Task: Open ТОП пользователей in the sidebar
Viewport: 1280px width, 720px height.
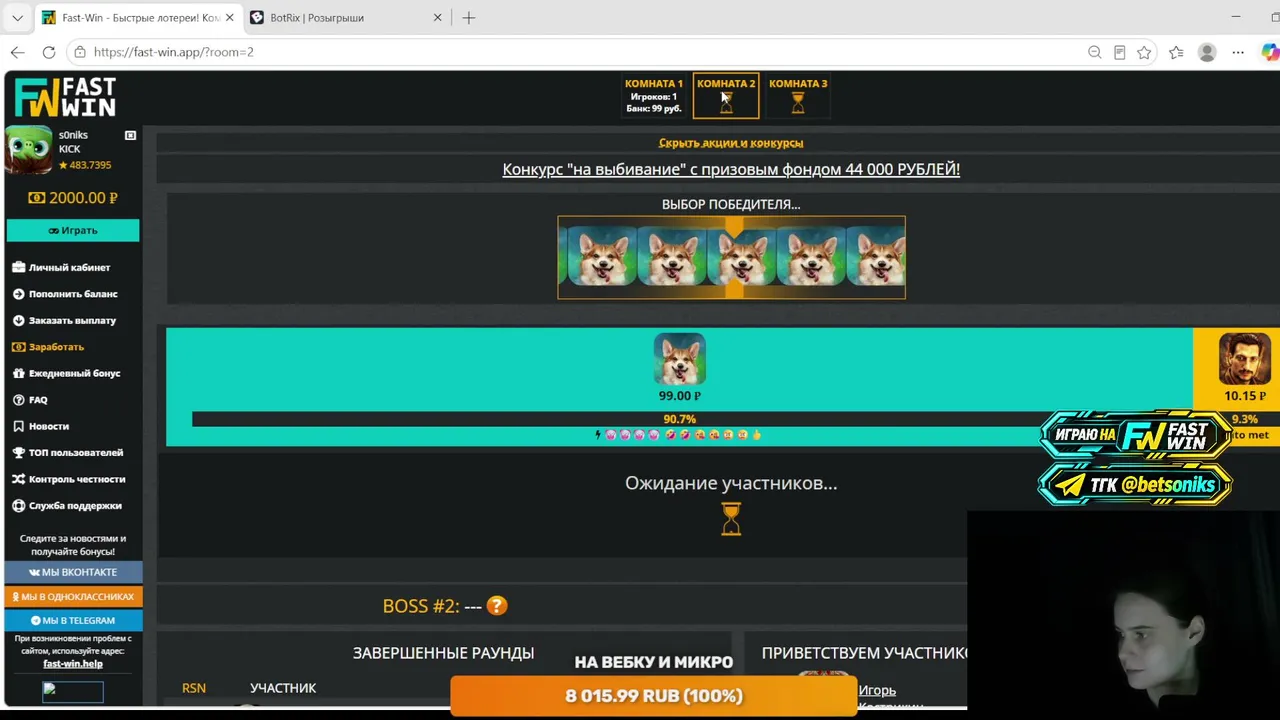Action: click(x=68, y=453)
